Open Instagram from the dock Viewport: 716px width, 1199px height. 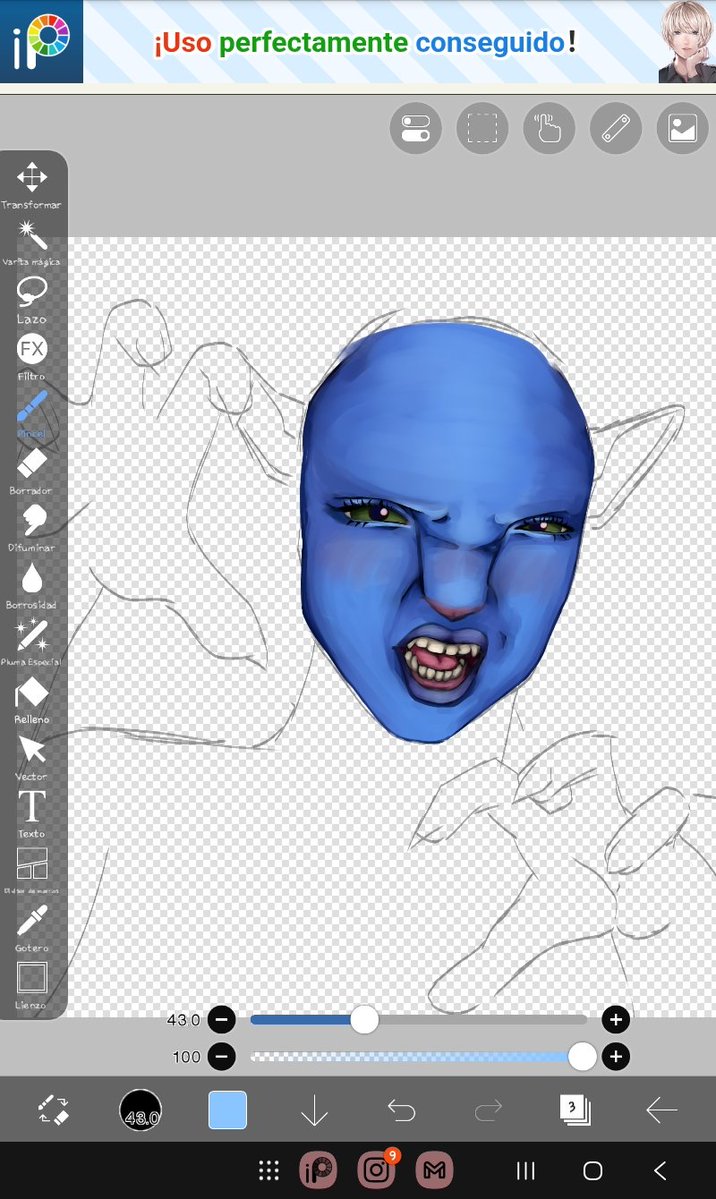(376, 1169)
